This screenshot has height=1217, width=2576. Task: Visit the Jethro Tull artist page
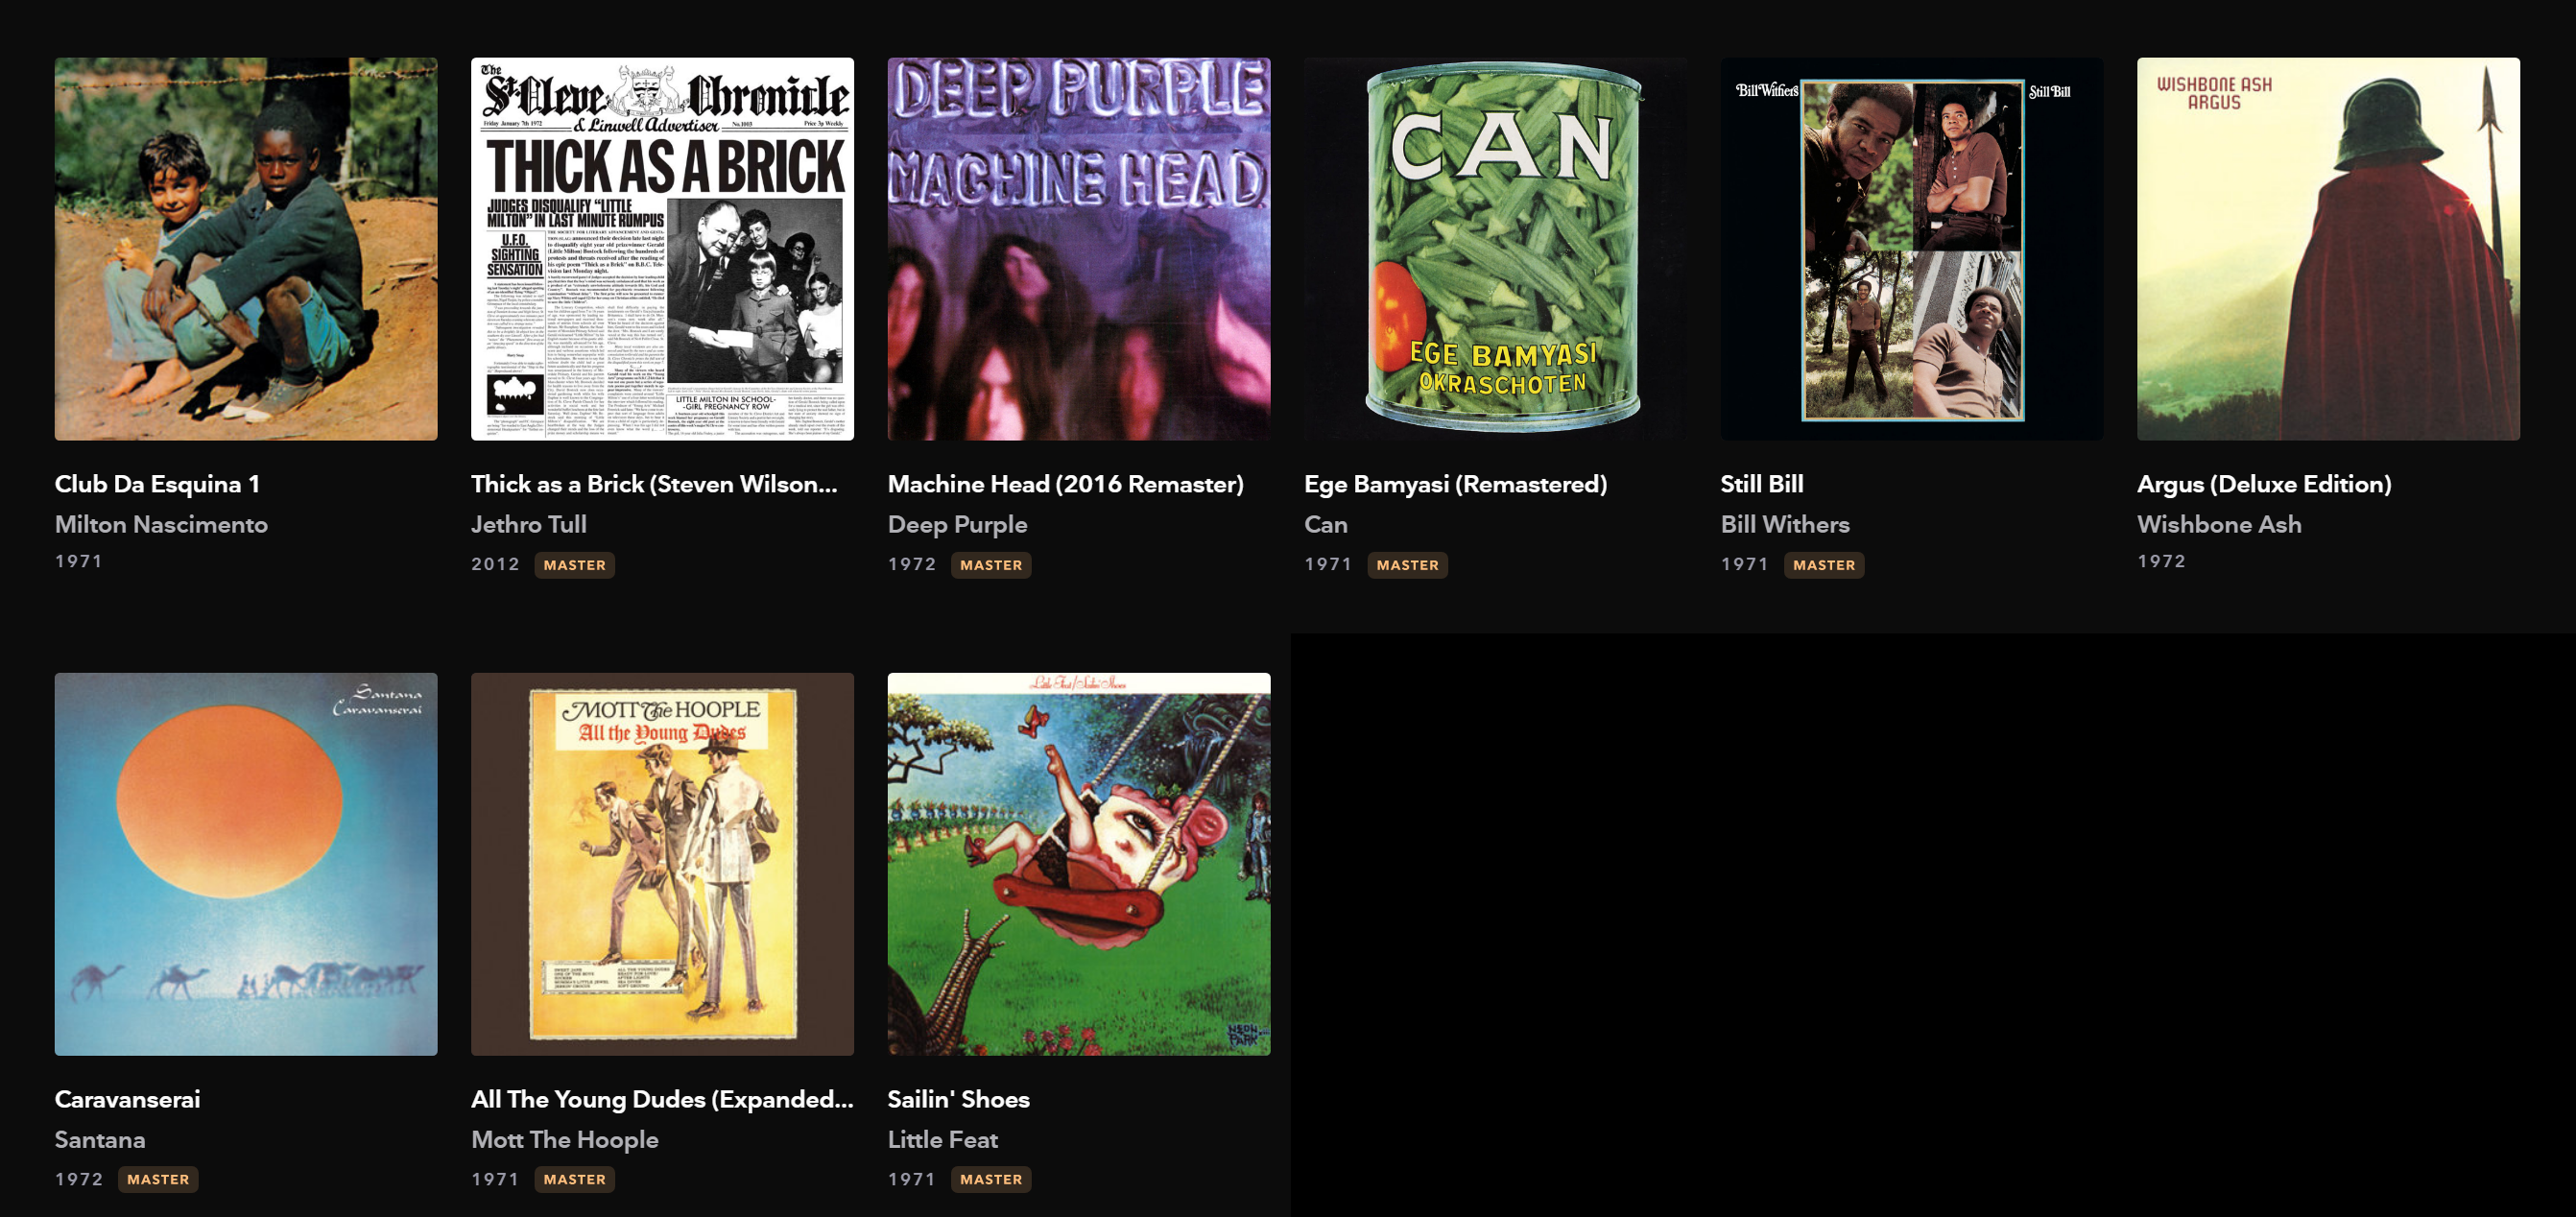click(x=529, y=525)
